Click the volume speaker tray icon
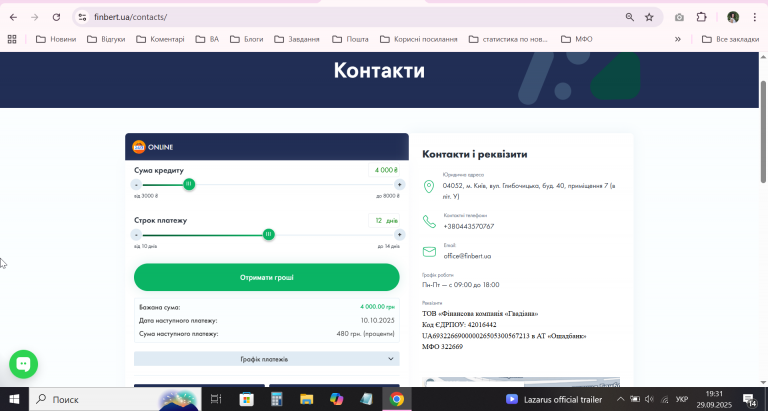This screenshot has width=768, height=411. tap(649, 399)
